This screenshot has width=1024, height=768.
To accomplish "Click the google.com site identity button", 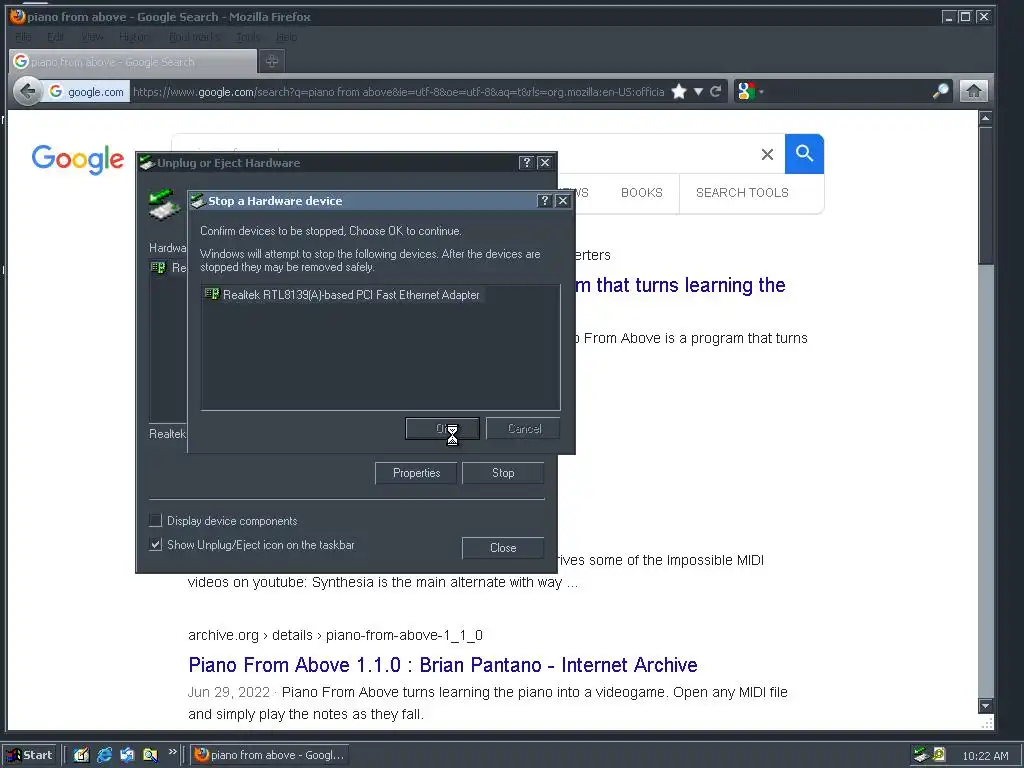I will (x=86, y=91).
